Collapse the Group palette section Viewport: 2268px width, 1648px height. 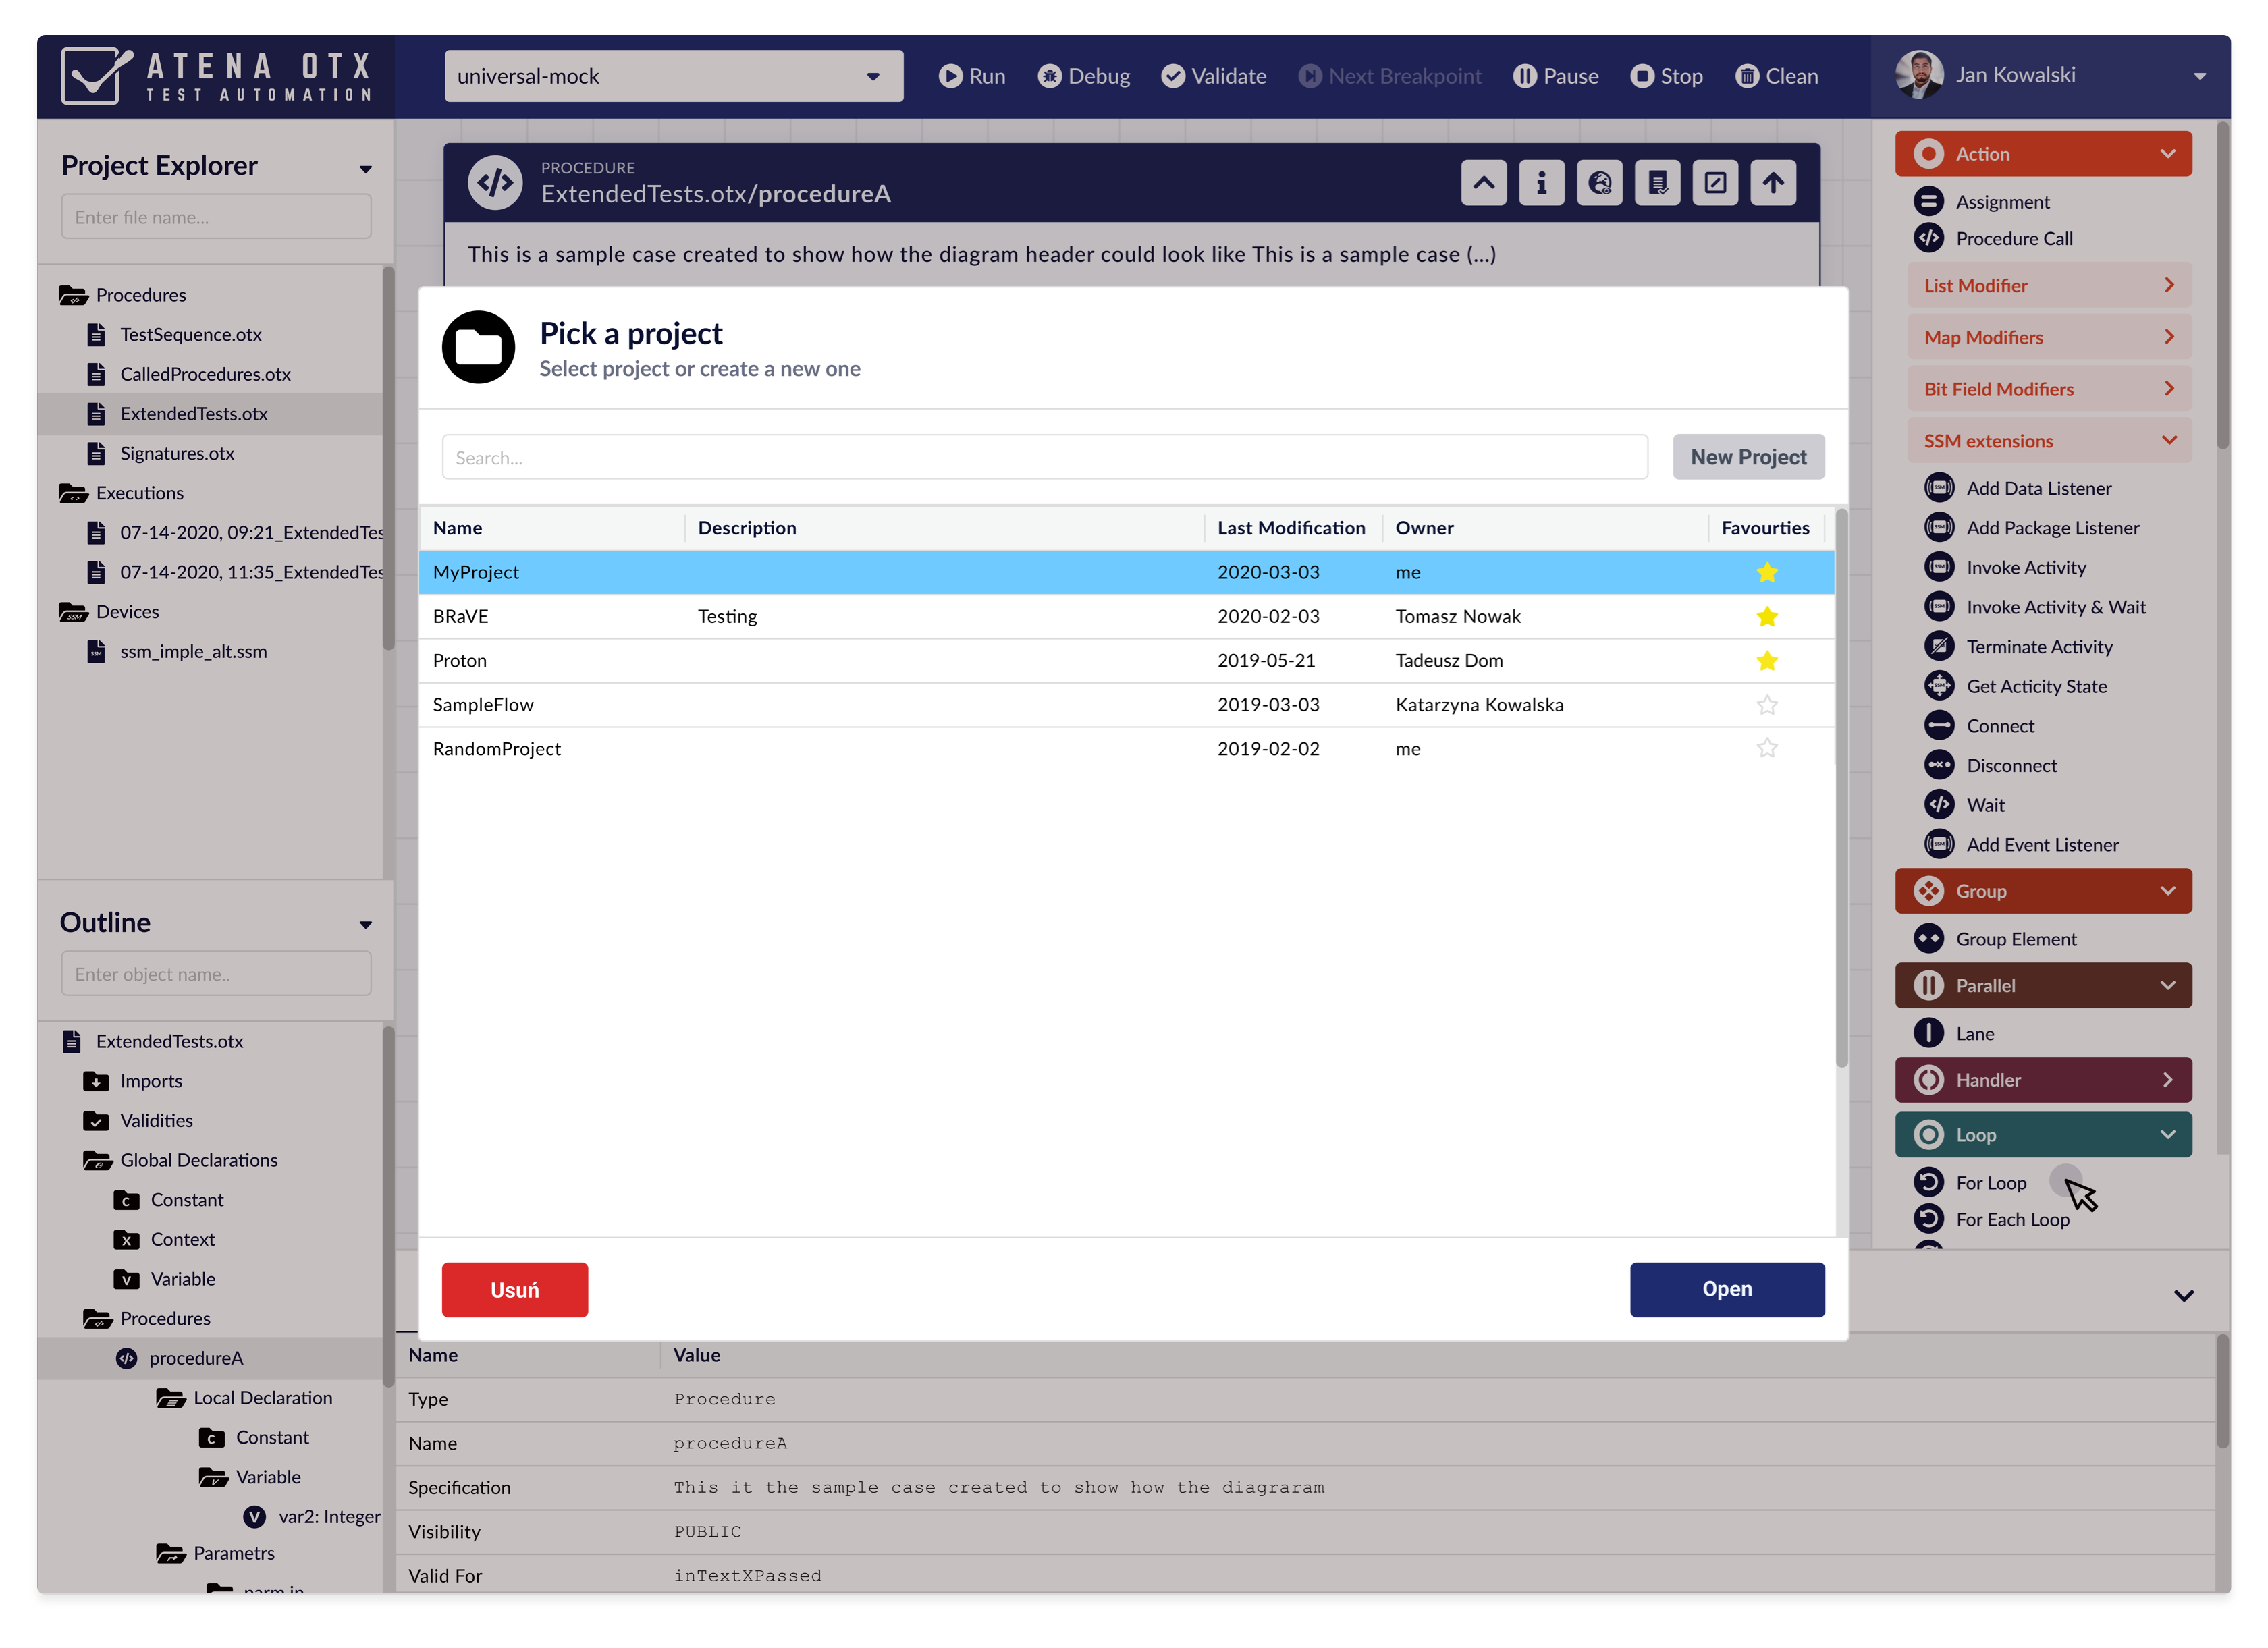tap(2043, 891)
